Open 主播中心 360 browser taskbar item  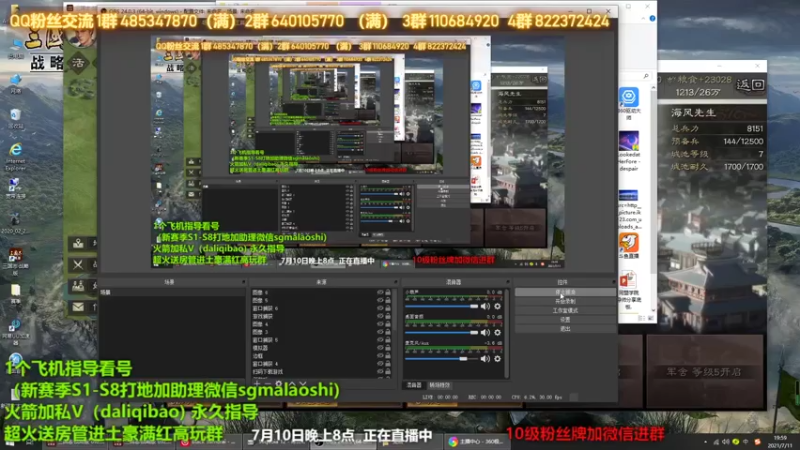(x=476, y=442)
